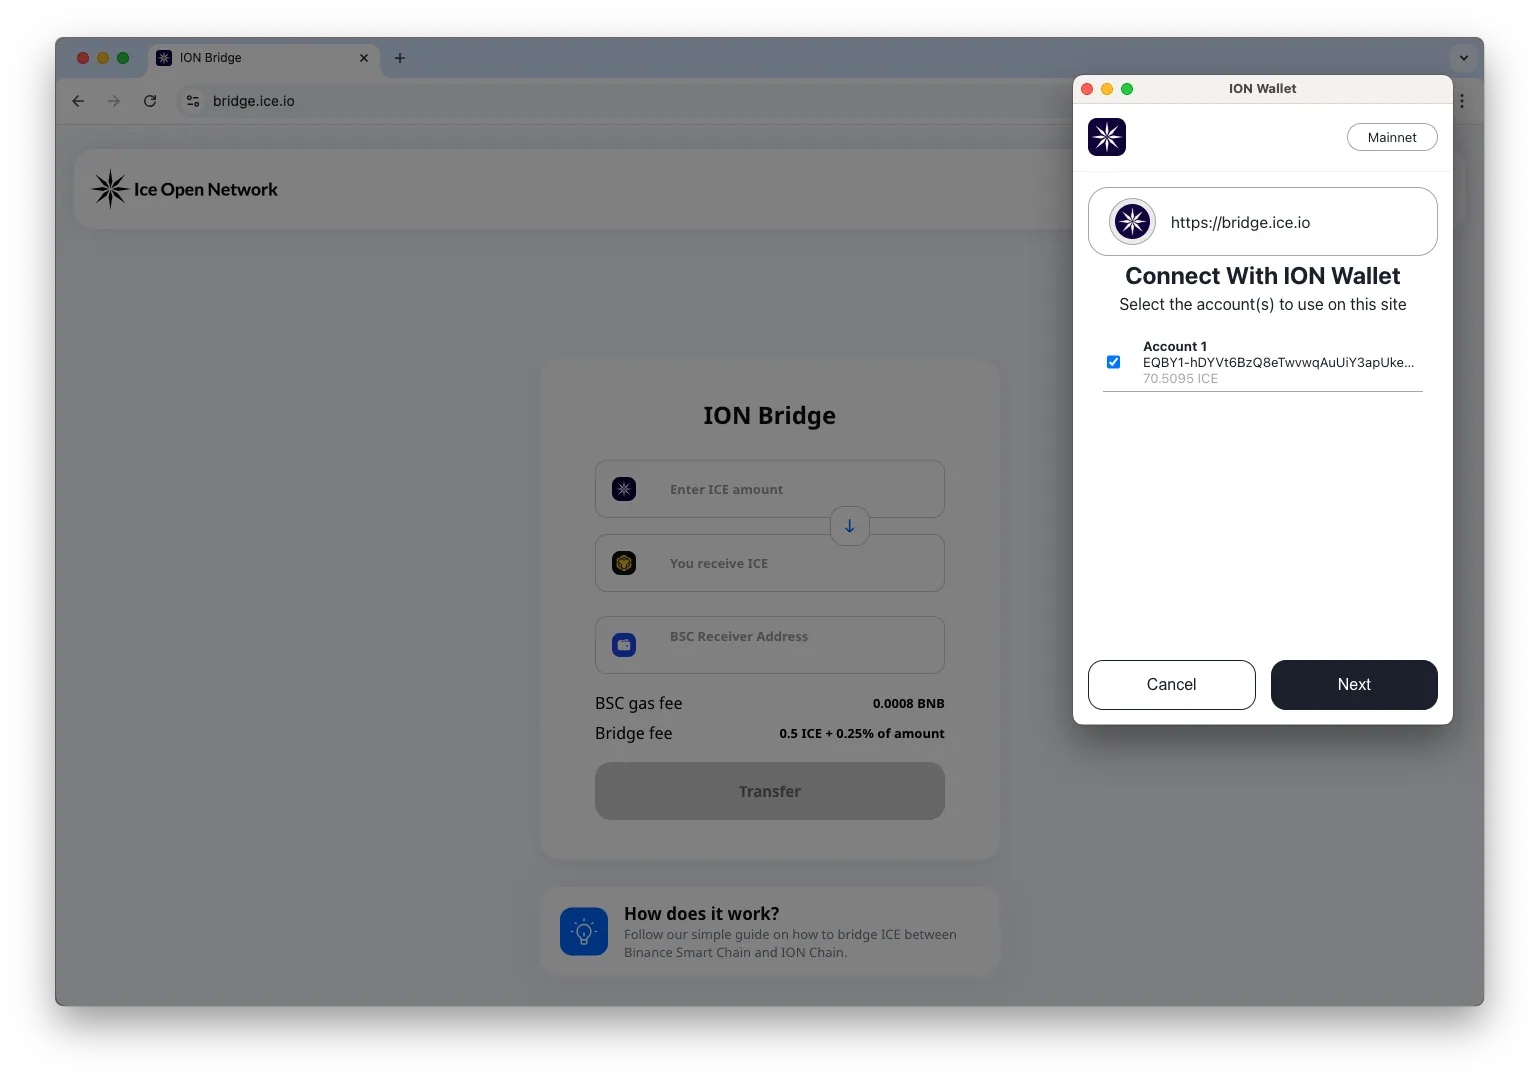
Task: Open the Mainnet network selector
Action: point(1392,137)
